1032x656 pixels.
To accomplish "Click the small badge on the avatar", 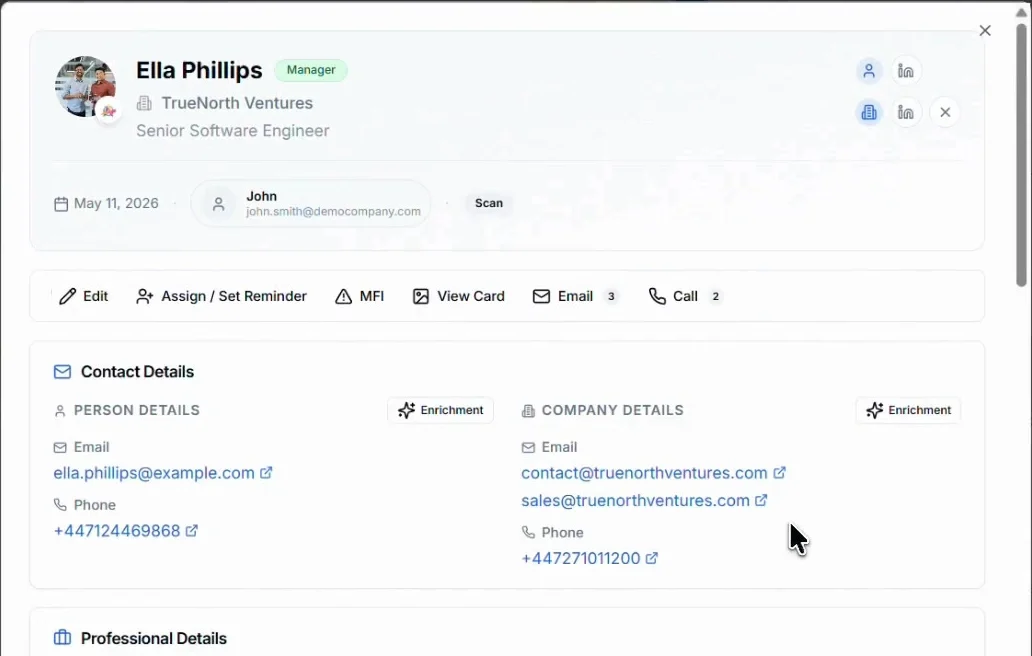I will click(x=109, y=111).
